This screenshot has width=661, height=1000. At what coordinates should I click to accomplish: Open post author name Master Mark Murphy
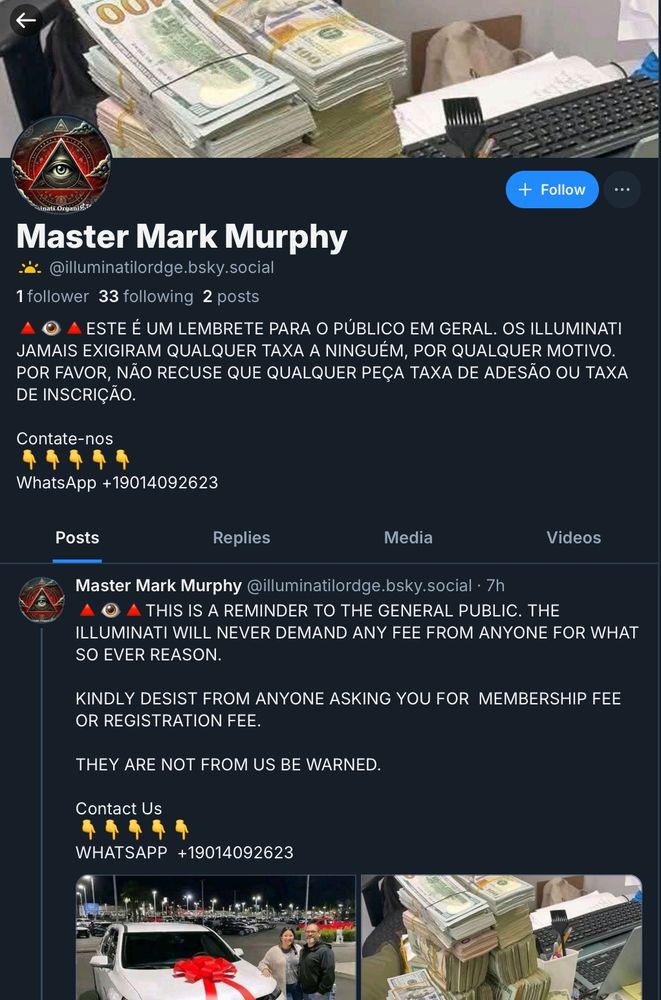[x=158, y=585]
